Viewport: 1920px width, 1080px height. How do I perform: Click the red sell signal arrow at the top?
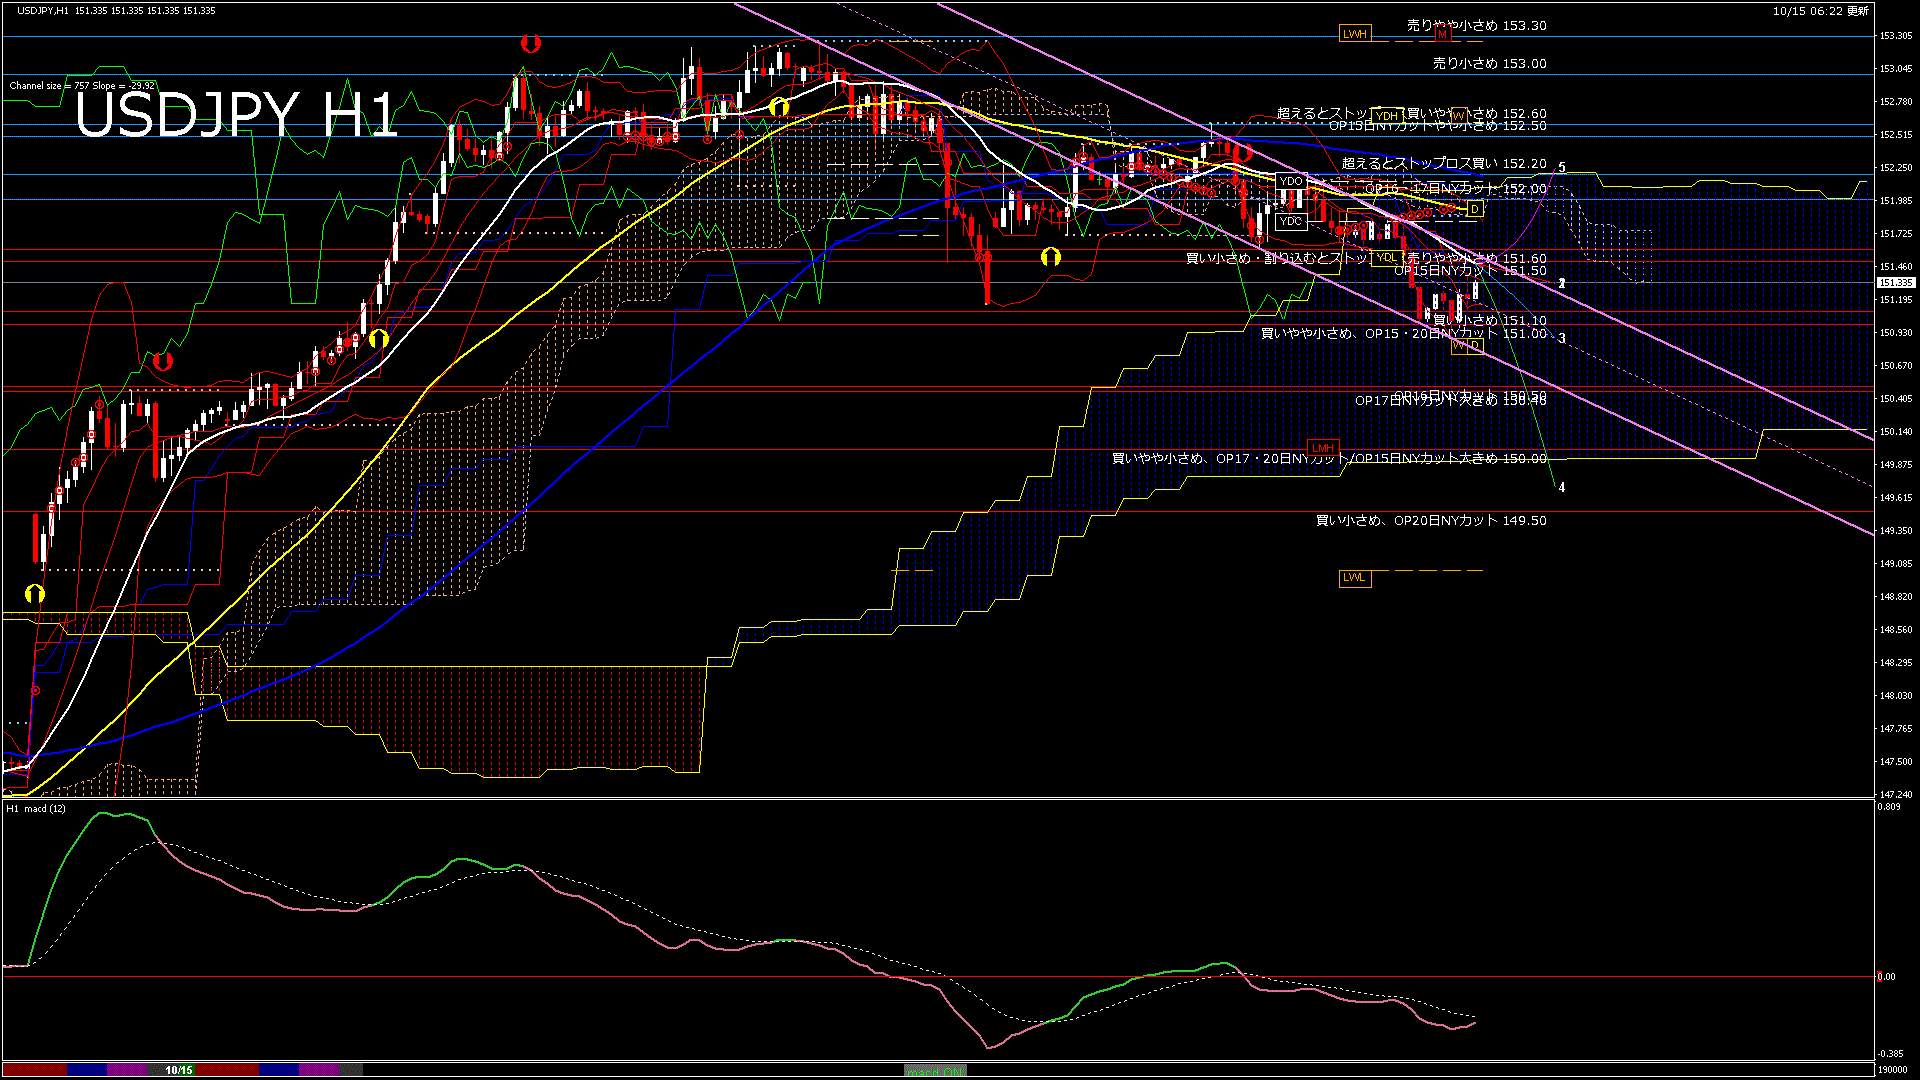531,43
